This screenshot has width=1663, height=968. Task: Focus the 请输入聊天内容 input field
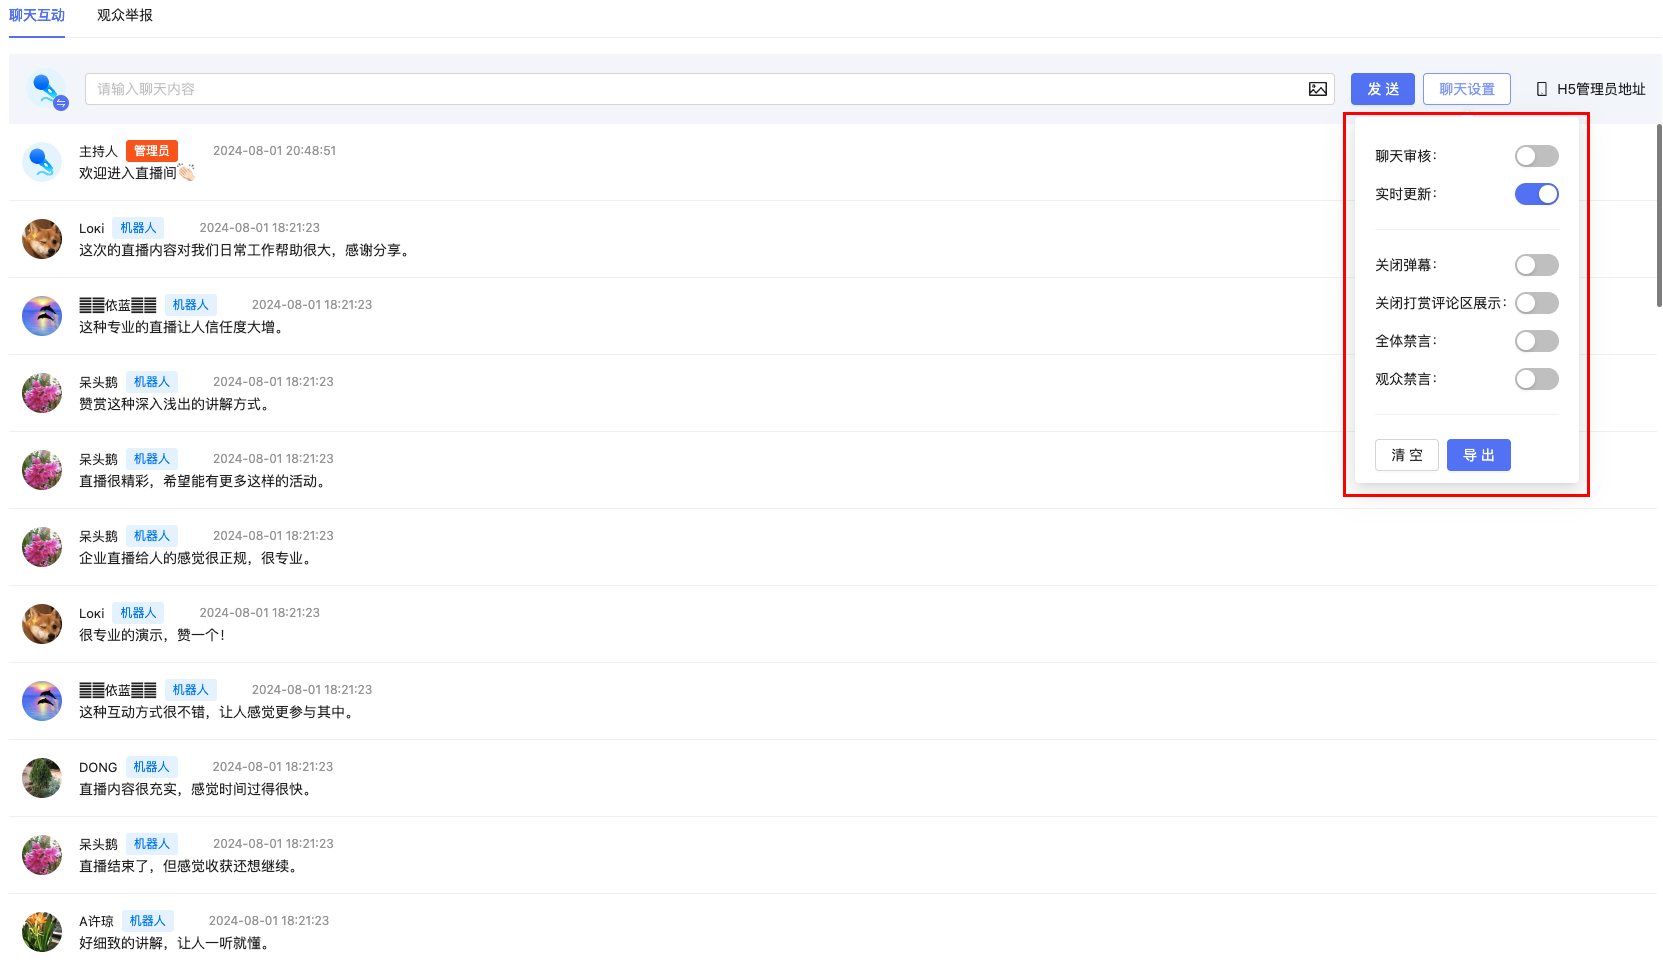pos(690,89)
